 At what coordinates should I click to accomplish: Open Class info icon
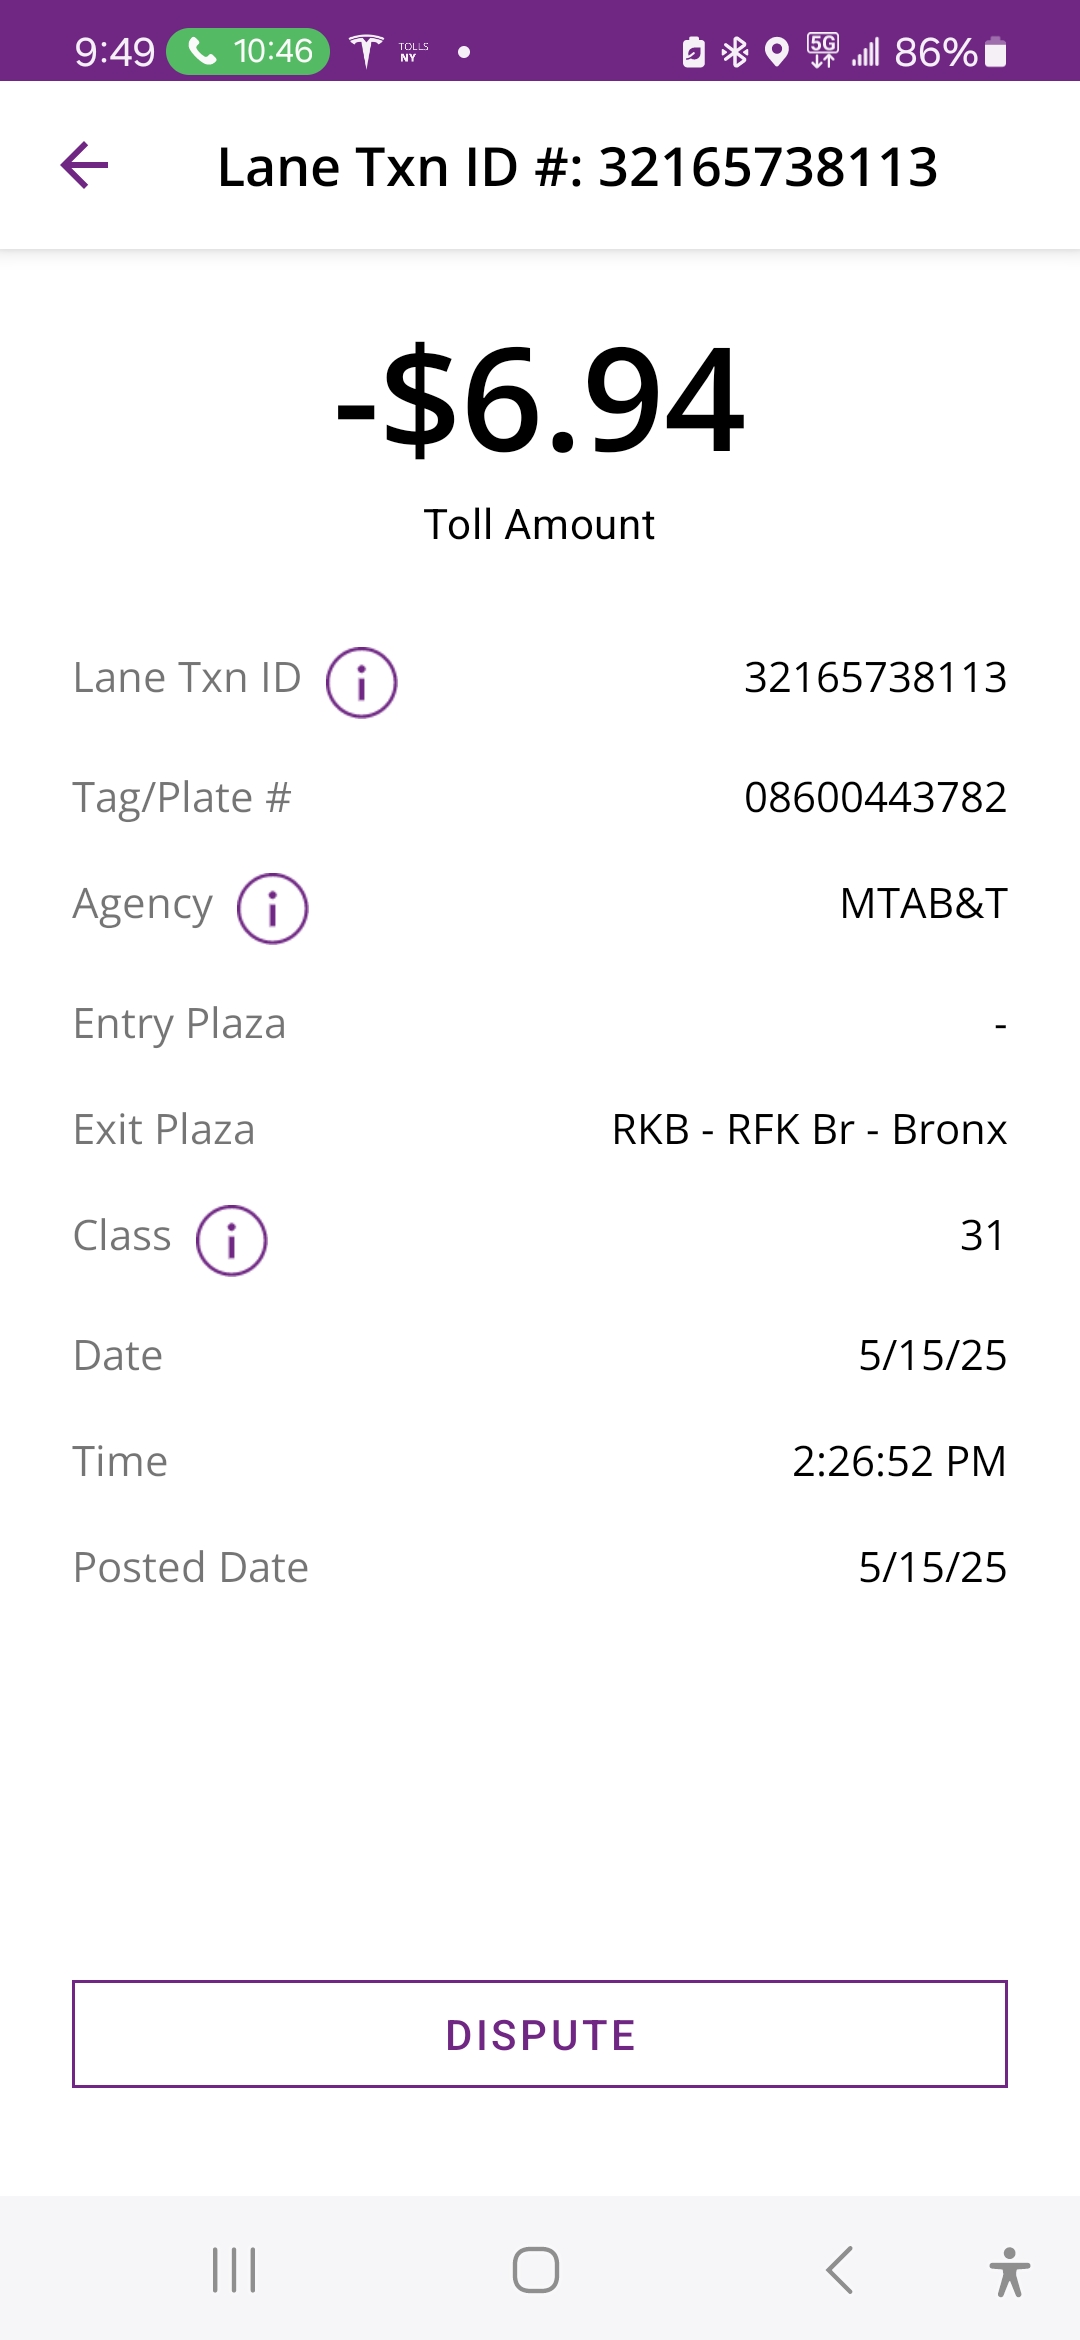(231, 1240)
